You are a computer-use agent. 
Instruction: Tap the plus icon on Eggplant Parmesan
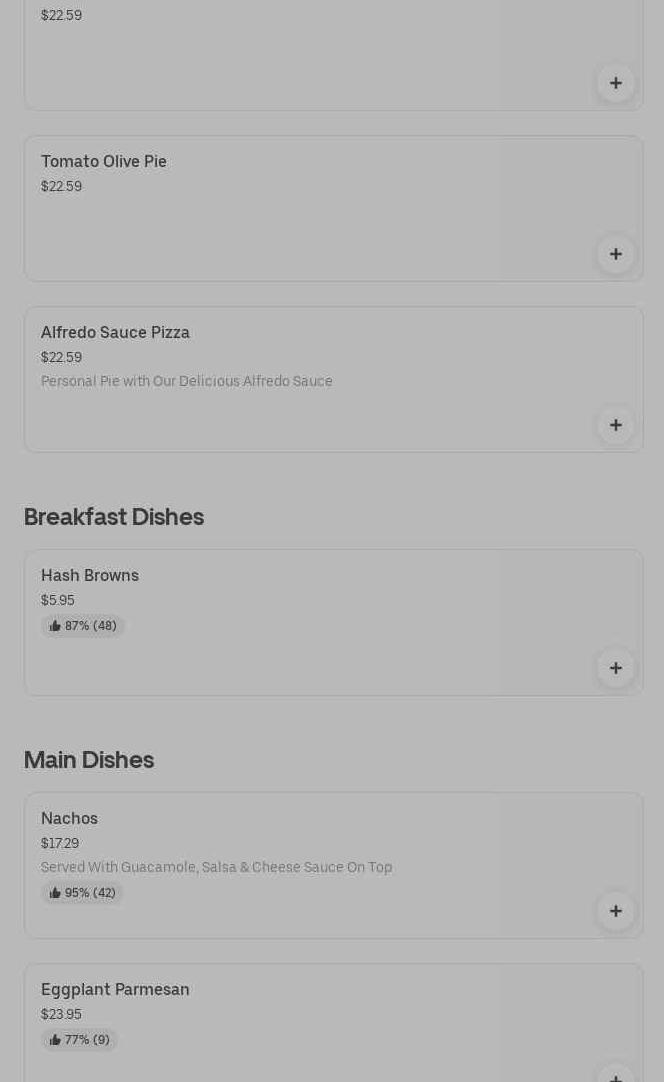pyautogui.click(x=615, y=1074)
